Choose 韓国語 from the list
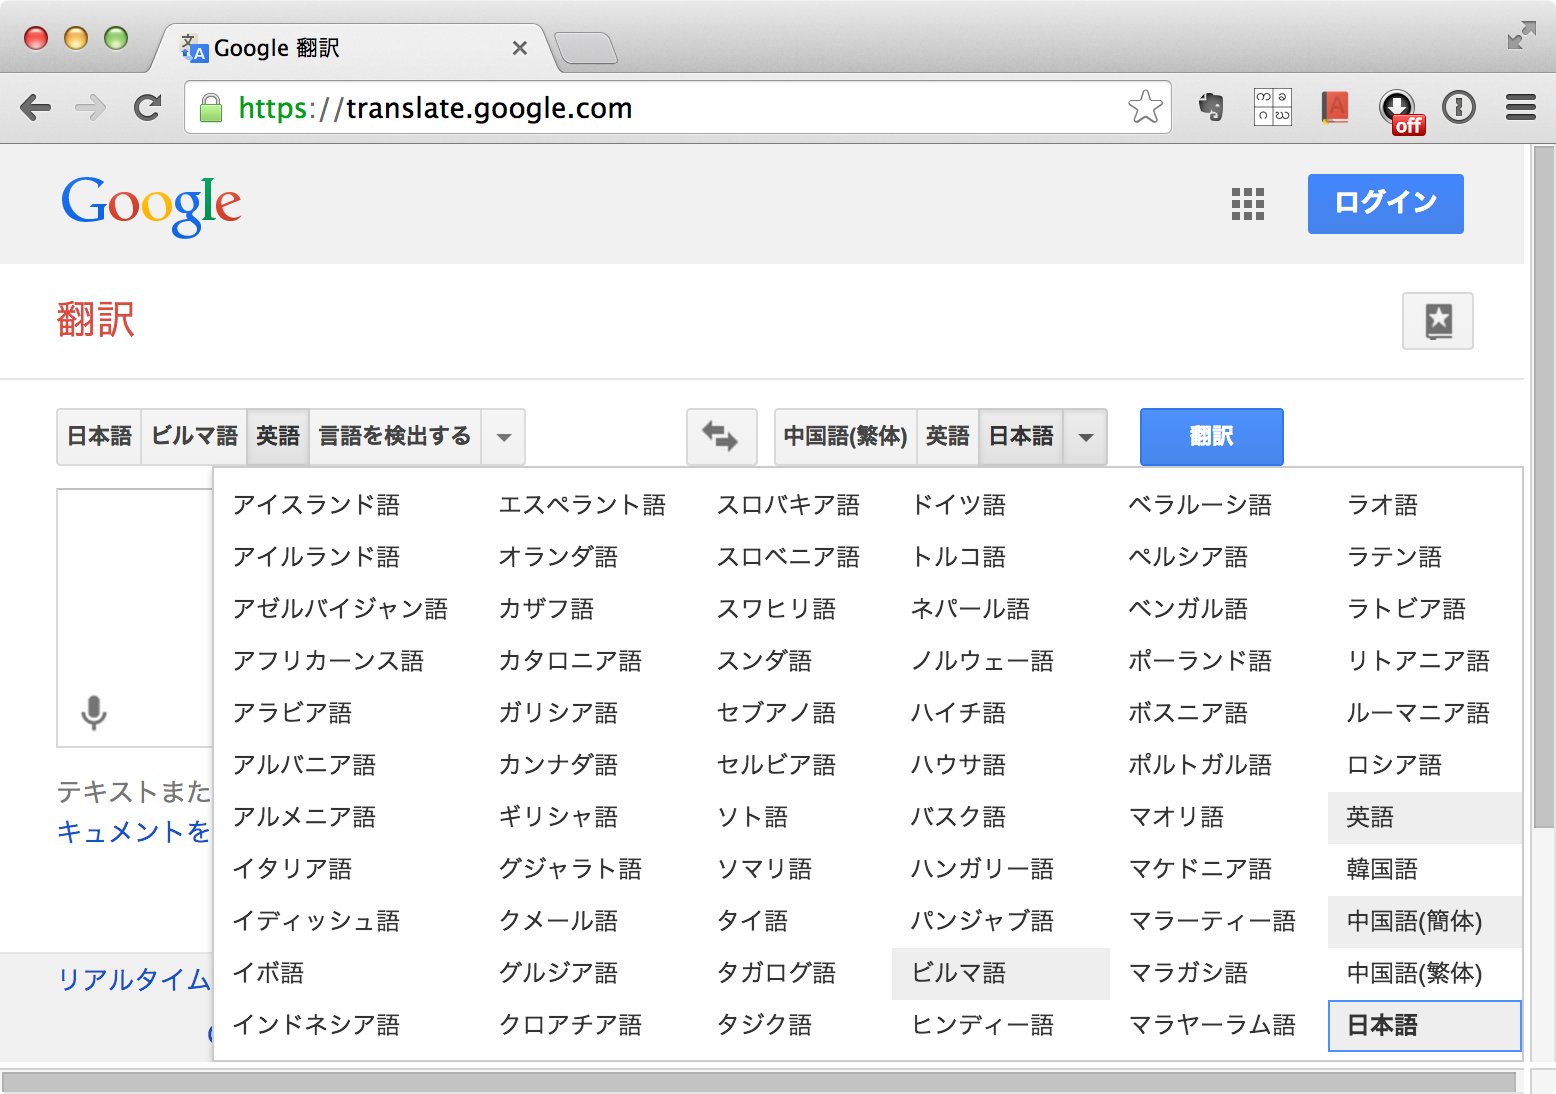This screenshot has height=1094, width=1556. 1382,869
